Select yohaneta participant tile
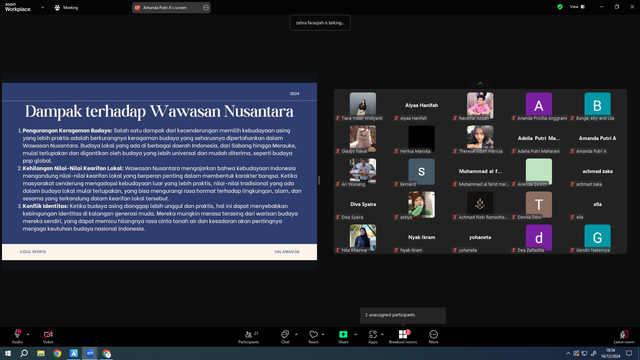 [480, 238]
